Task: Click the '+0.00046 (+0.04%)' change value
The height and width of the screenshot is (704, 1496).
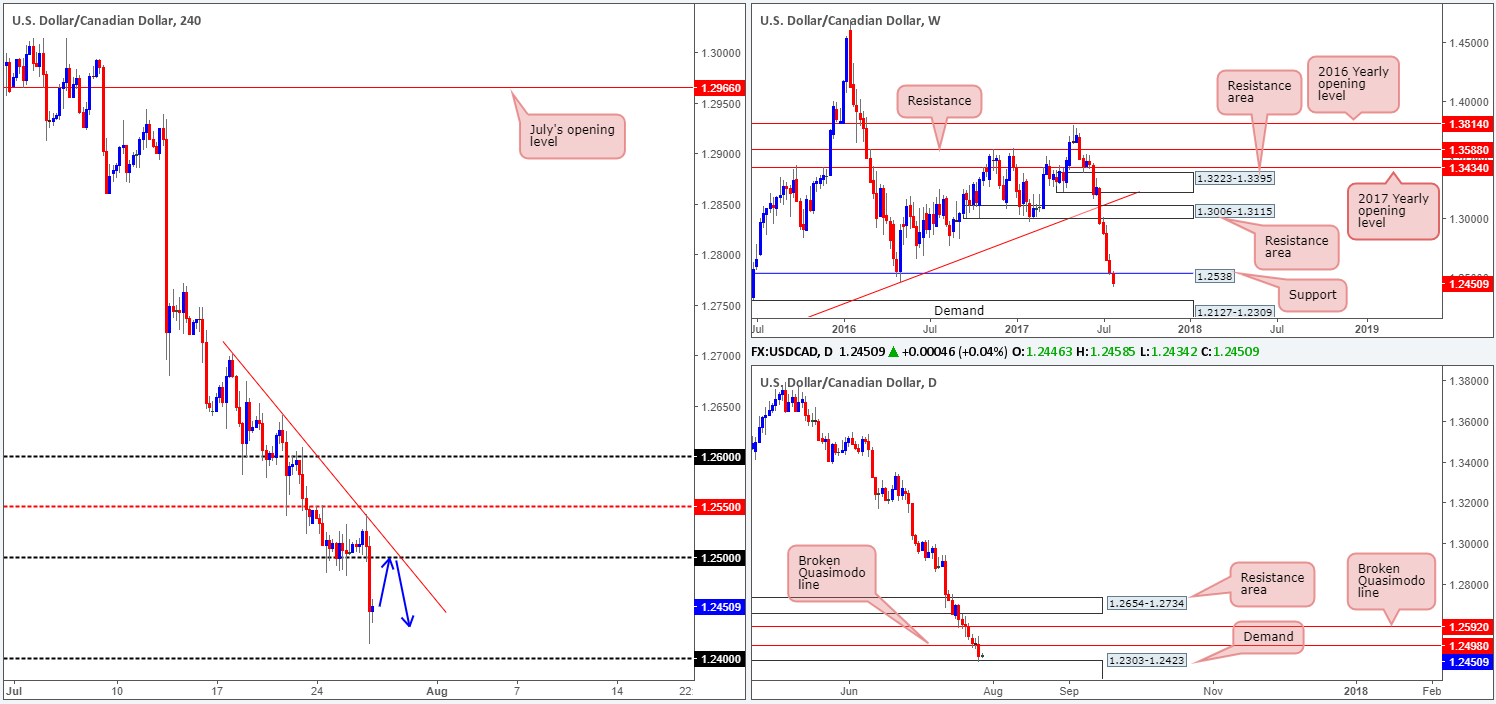Action: click(953, 352)
